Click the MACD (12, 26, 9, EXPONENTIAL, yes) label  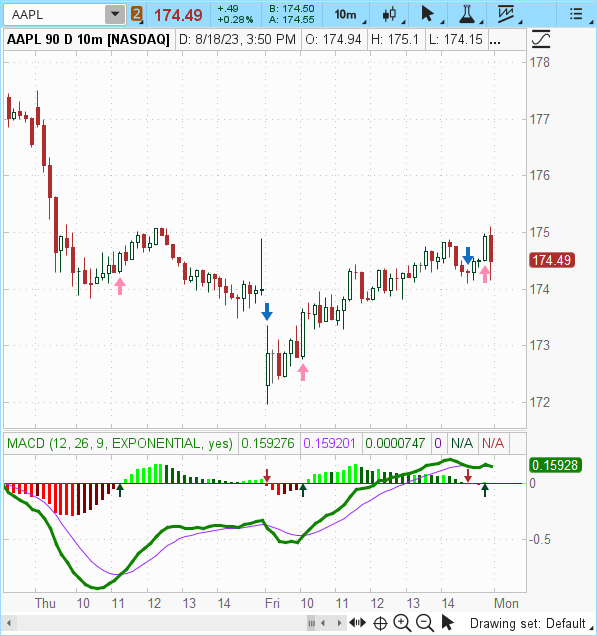120,443
